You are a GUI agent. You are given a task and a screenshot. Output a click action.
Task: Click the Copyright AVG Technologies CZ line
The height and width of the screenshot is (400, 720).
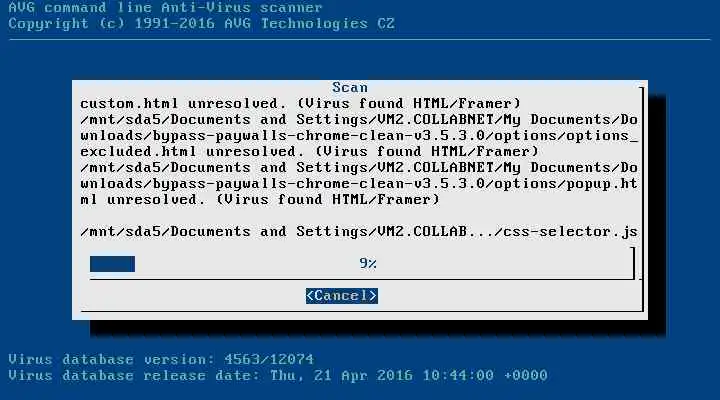(201, 23)
